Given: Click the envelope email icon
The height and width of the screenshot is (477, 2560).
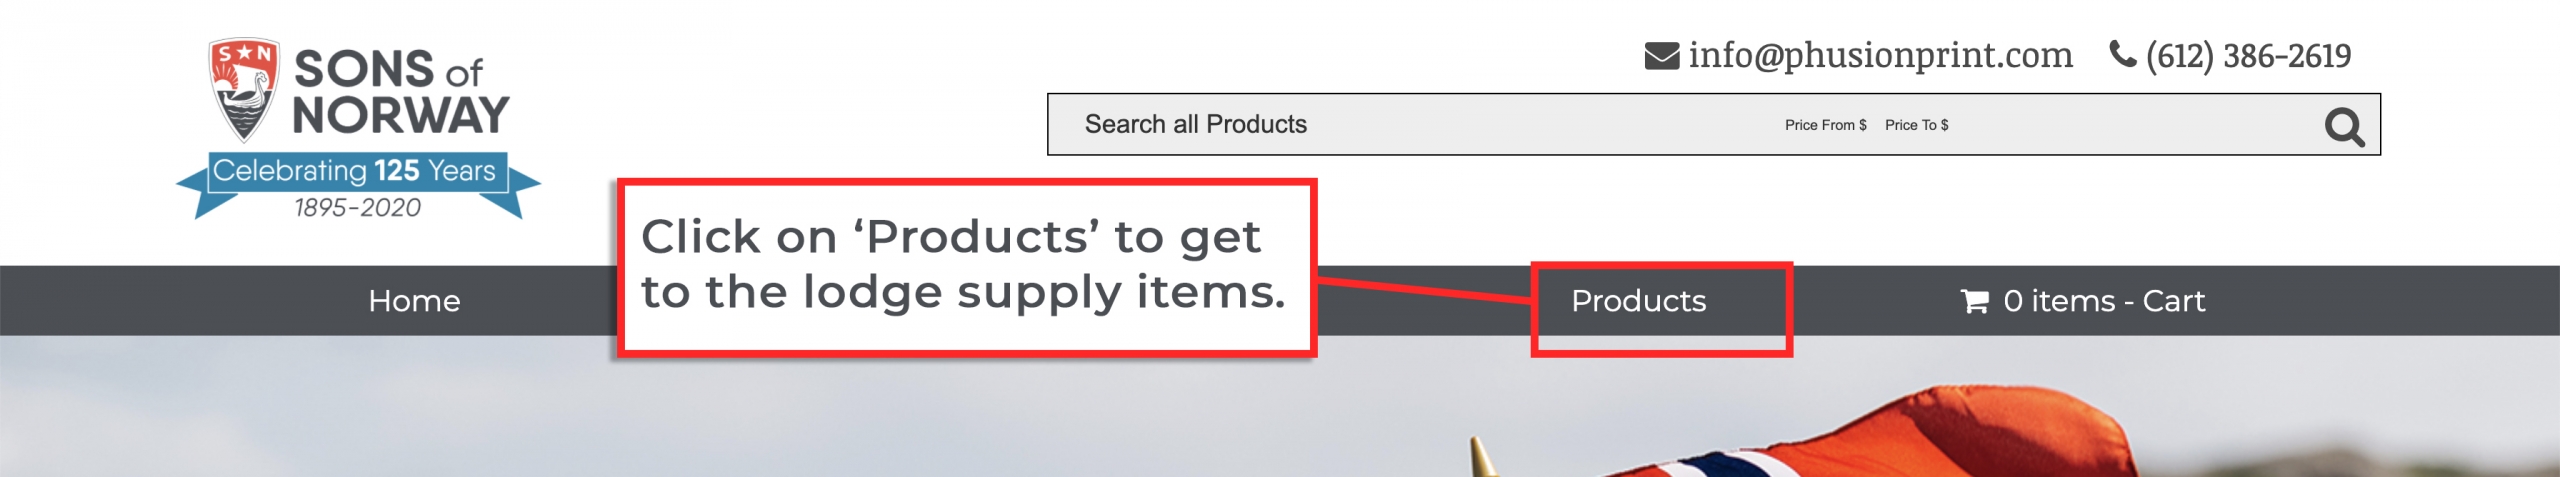Looking at the screenshot, I should point(1662,56).
